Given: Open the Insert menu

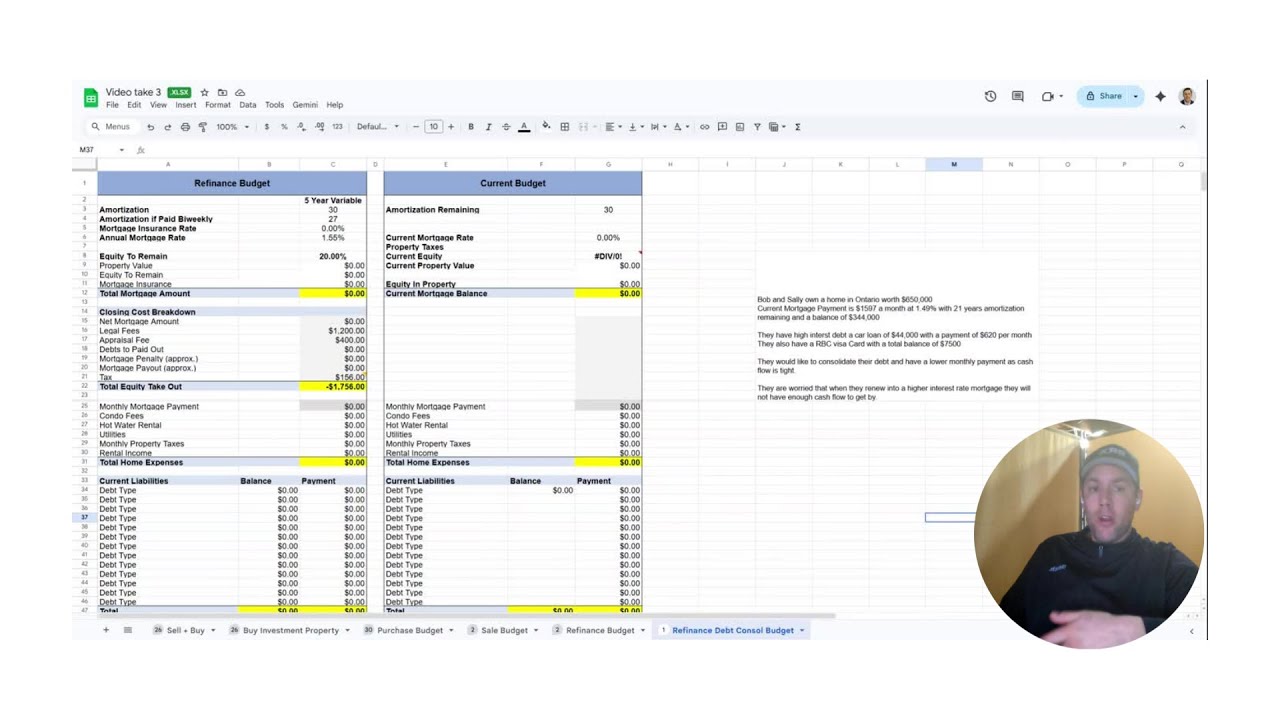Looking at the screenshot, I should tap(186, 105).
